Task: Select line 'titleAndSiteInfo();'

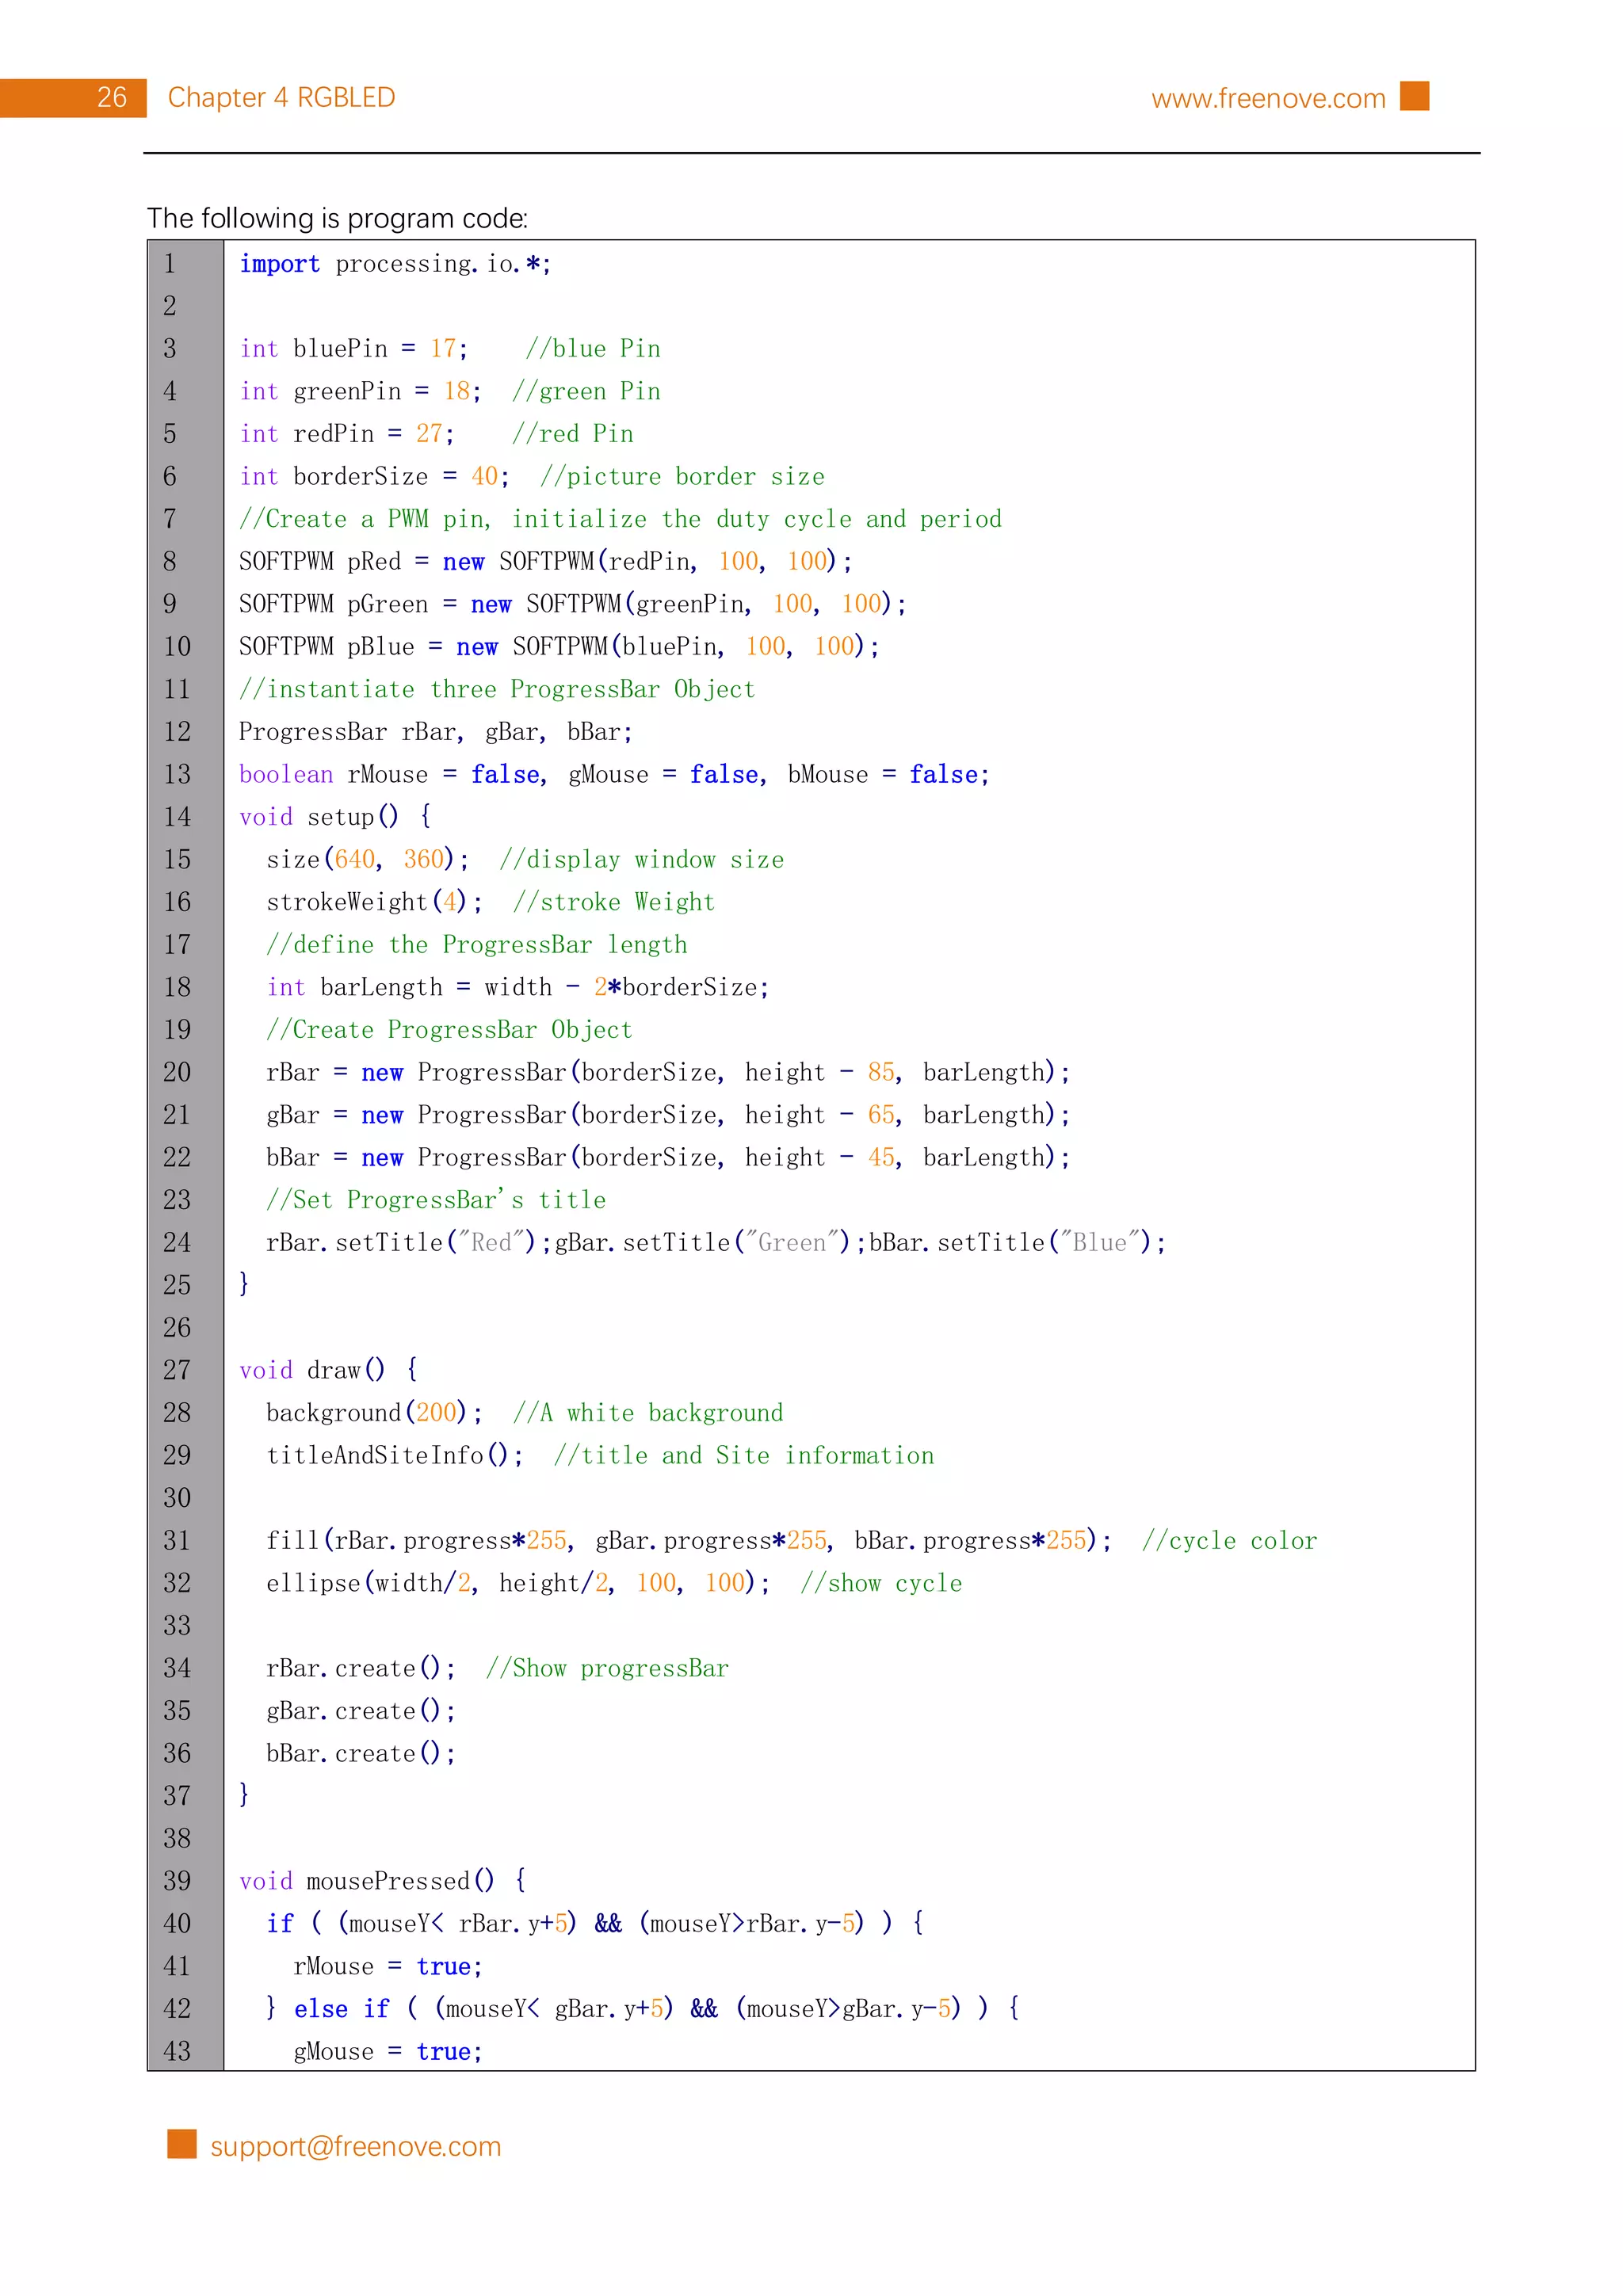Action: click(394, 1455)
